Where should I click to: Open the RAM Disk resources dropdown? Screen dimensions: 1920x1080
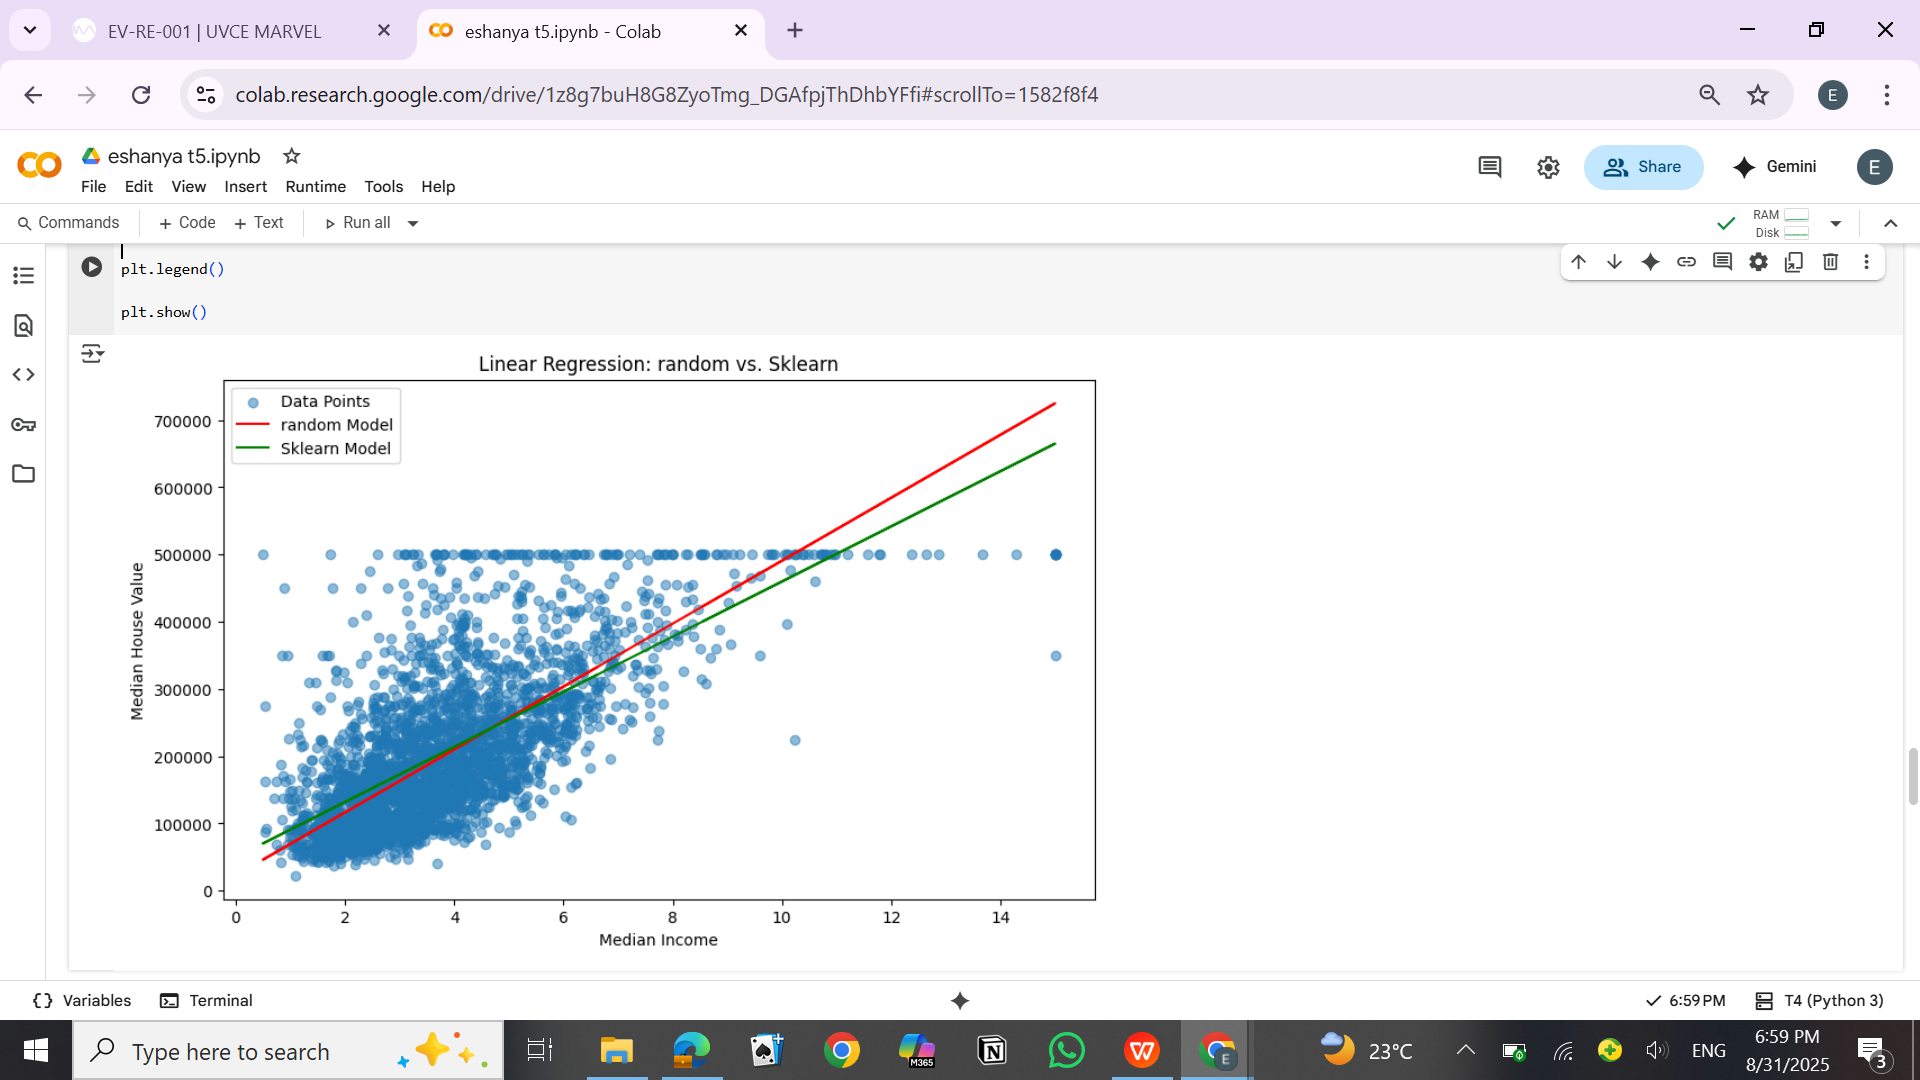click(x=1835, y=223)
